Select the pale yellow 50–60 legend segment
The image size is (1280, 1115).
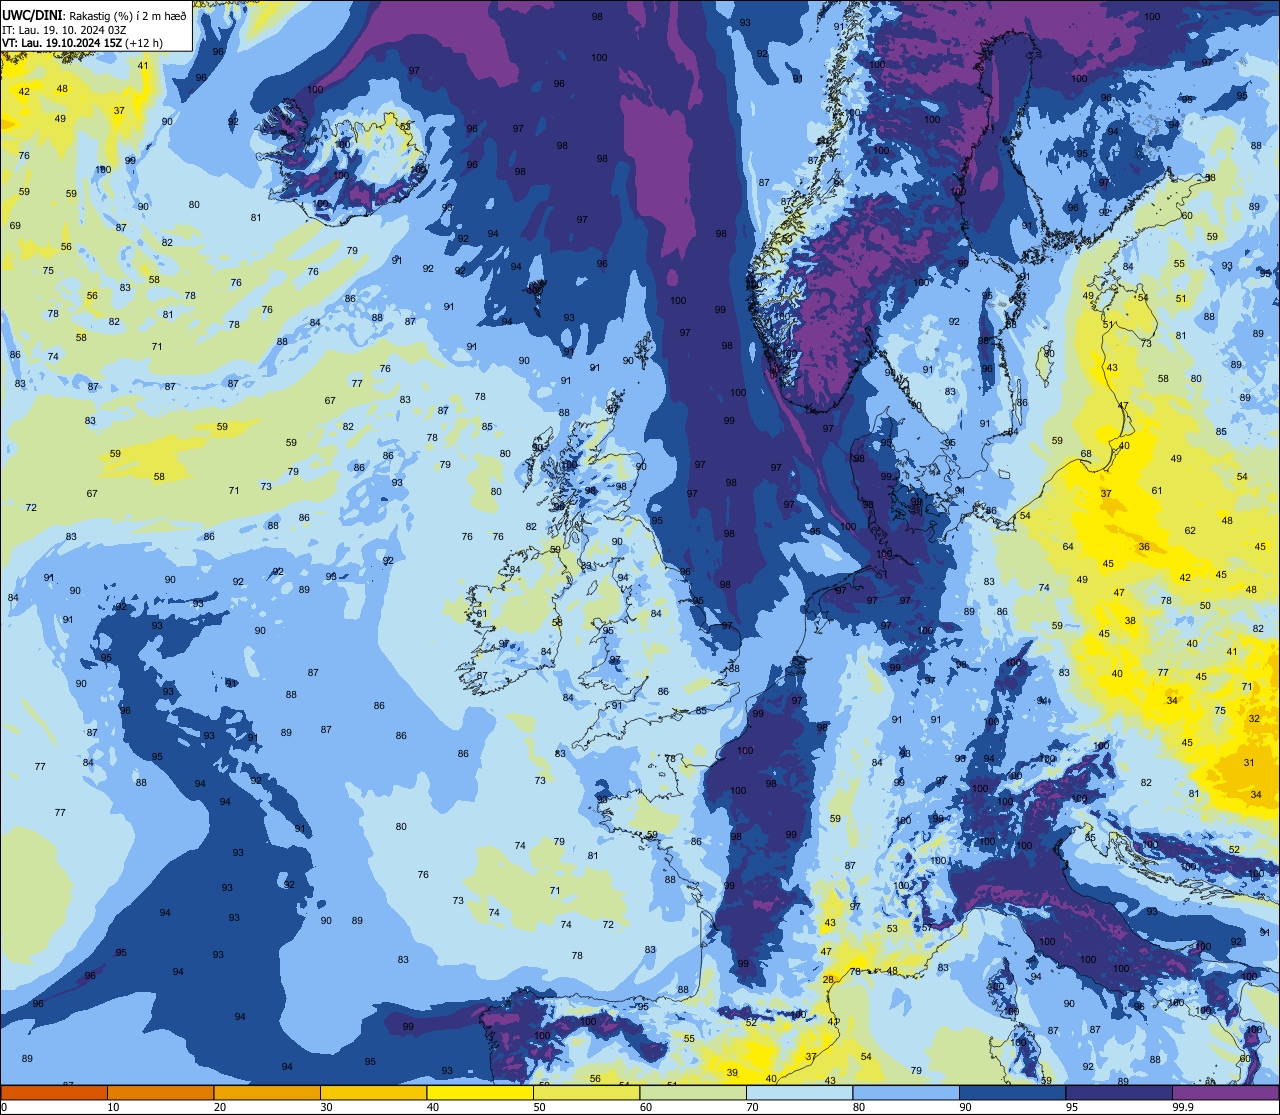(586, 1092)
